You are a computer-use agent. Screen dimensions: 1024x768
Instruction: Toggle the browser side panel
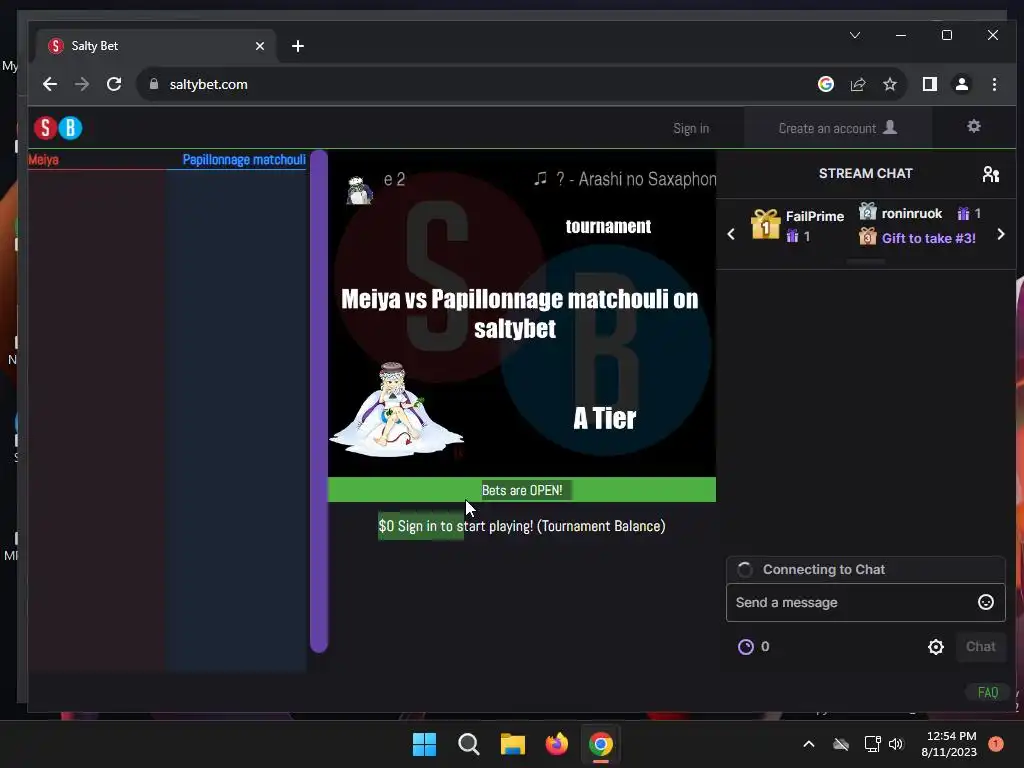coord(929,84)
